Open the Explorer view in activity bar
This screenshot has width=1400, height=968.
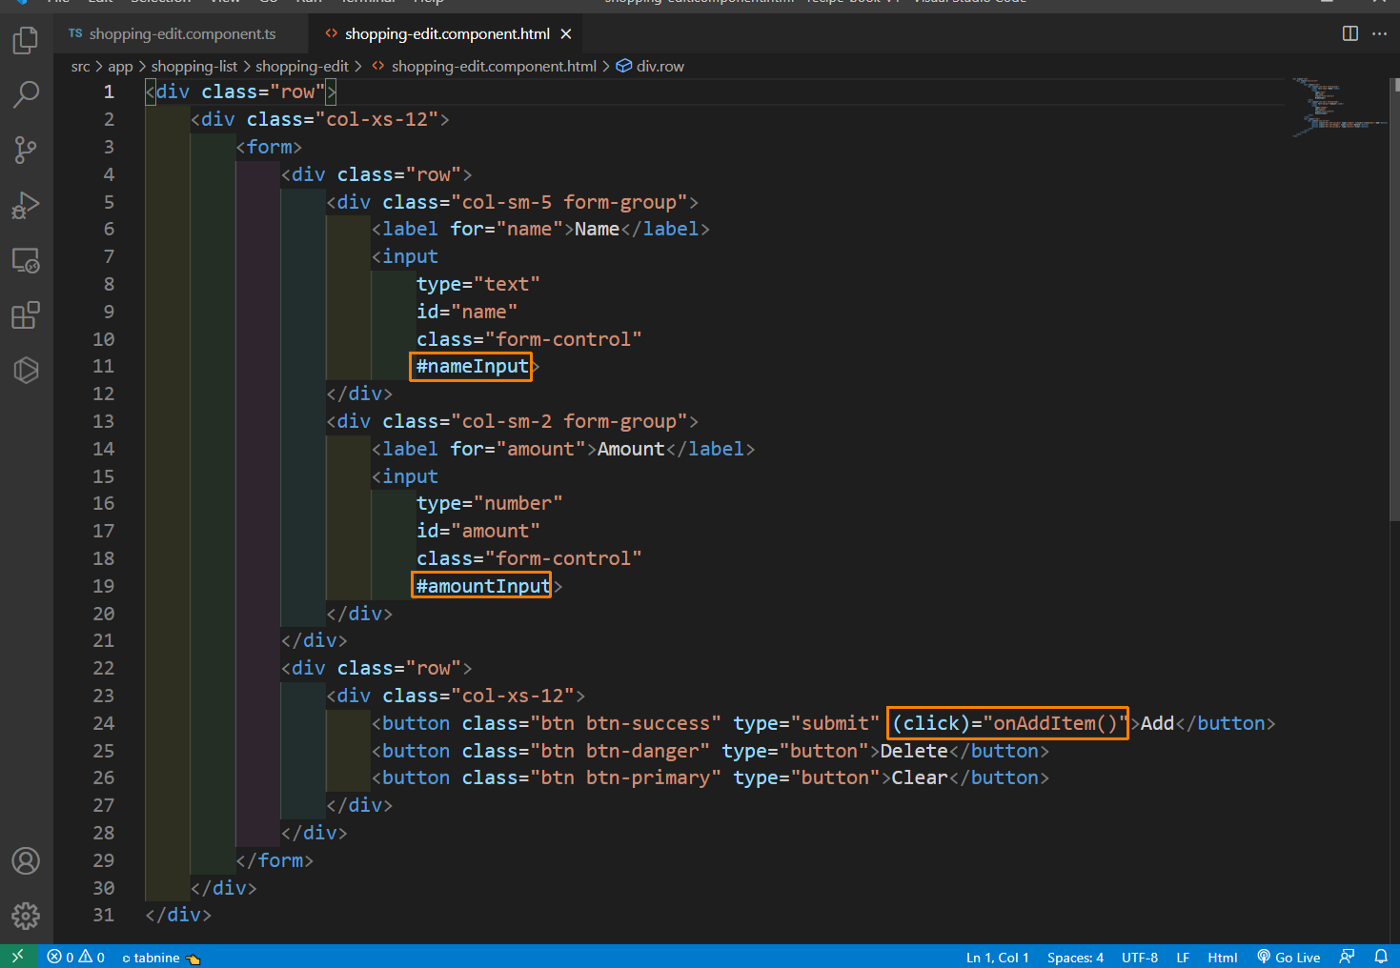[26, 40]
